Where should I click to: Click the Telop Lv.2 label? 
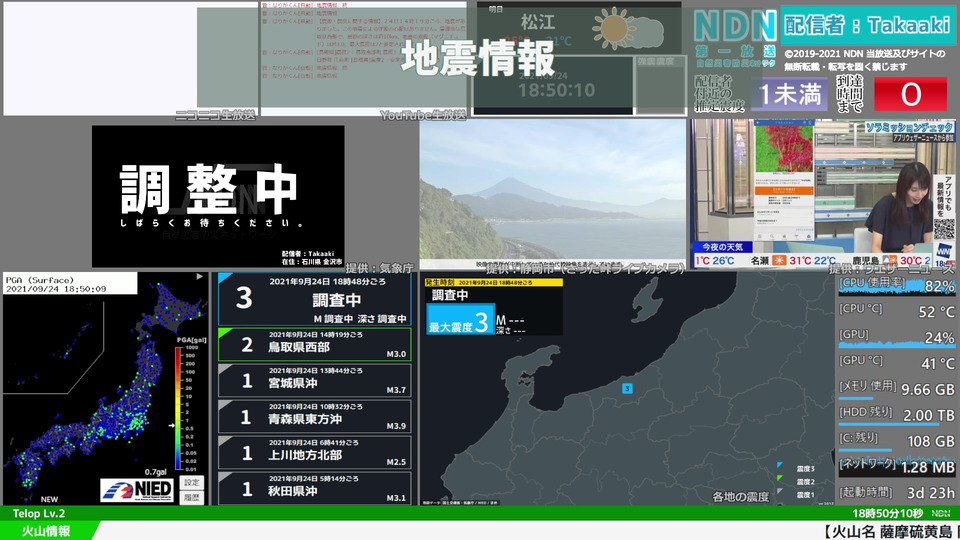(39, 513)
